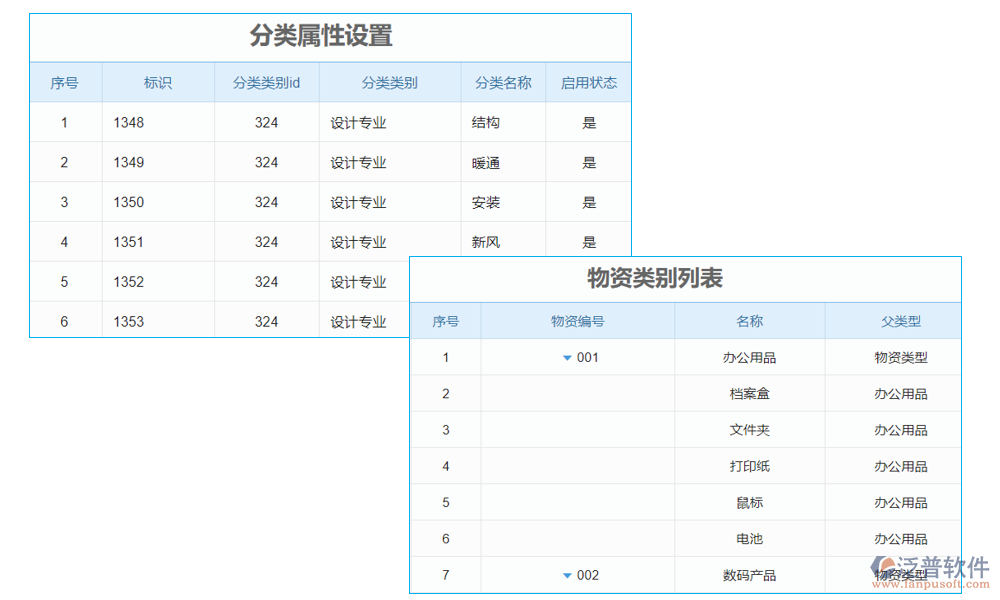Click the 序号 header in 分类属性设置

pos(65,82)
